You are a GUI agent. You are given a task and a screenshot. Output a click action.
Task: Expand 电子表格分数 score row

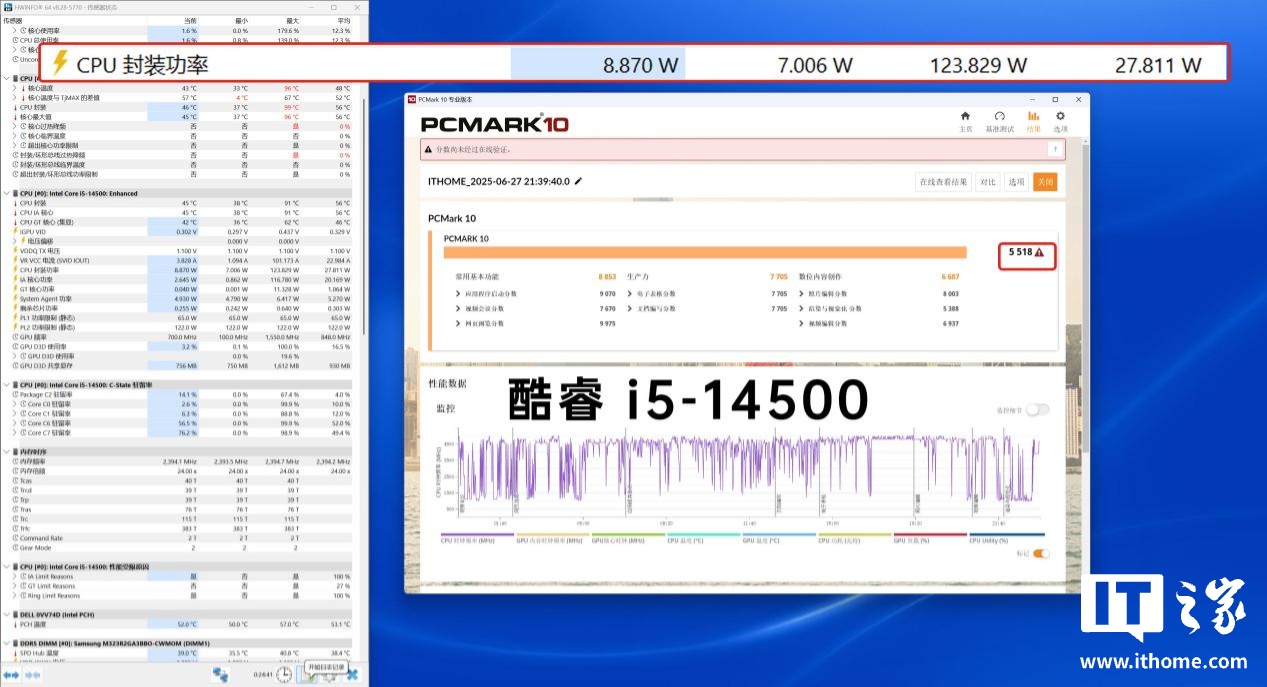(630, 294)
